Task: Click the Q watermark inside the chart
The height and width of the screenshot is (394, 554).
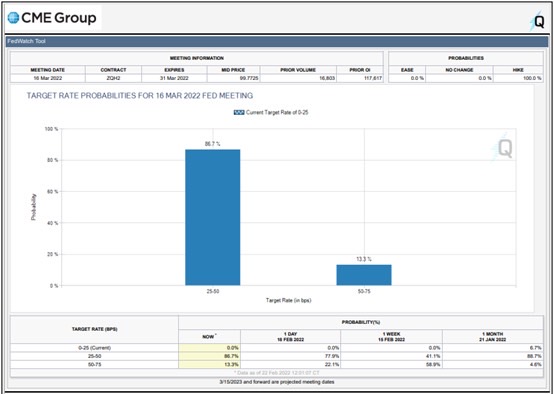Action: click(x=502, y=148)
